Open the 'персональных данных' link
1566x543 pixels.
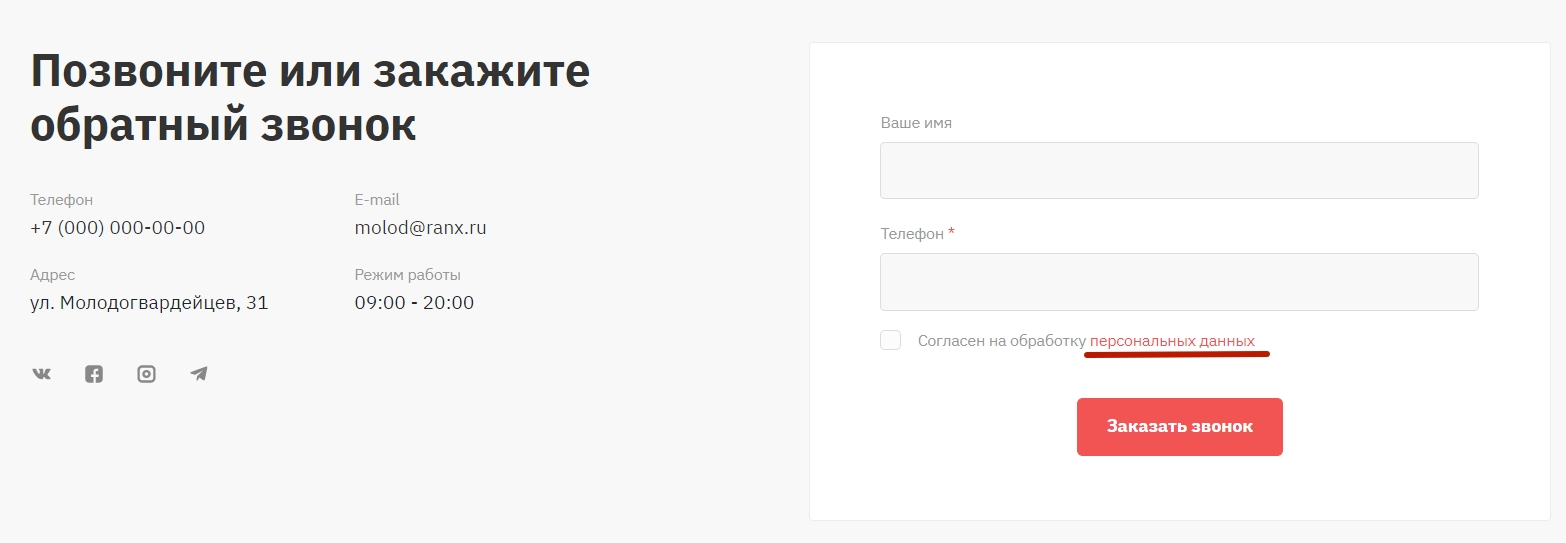[1172, 341]
